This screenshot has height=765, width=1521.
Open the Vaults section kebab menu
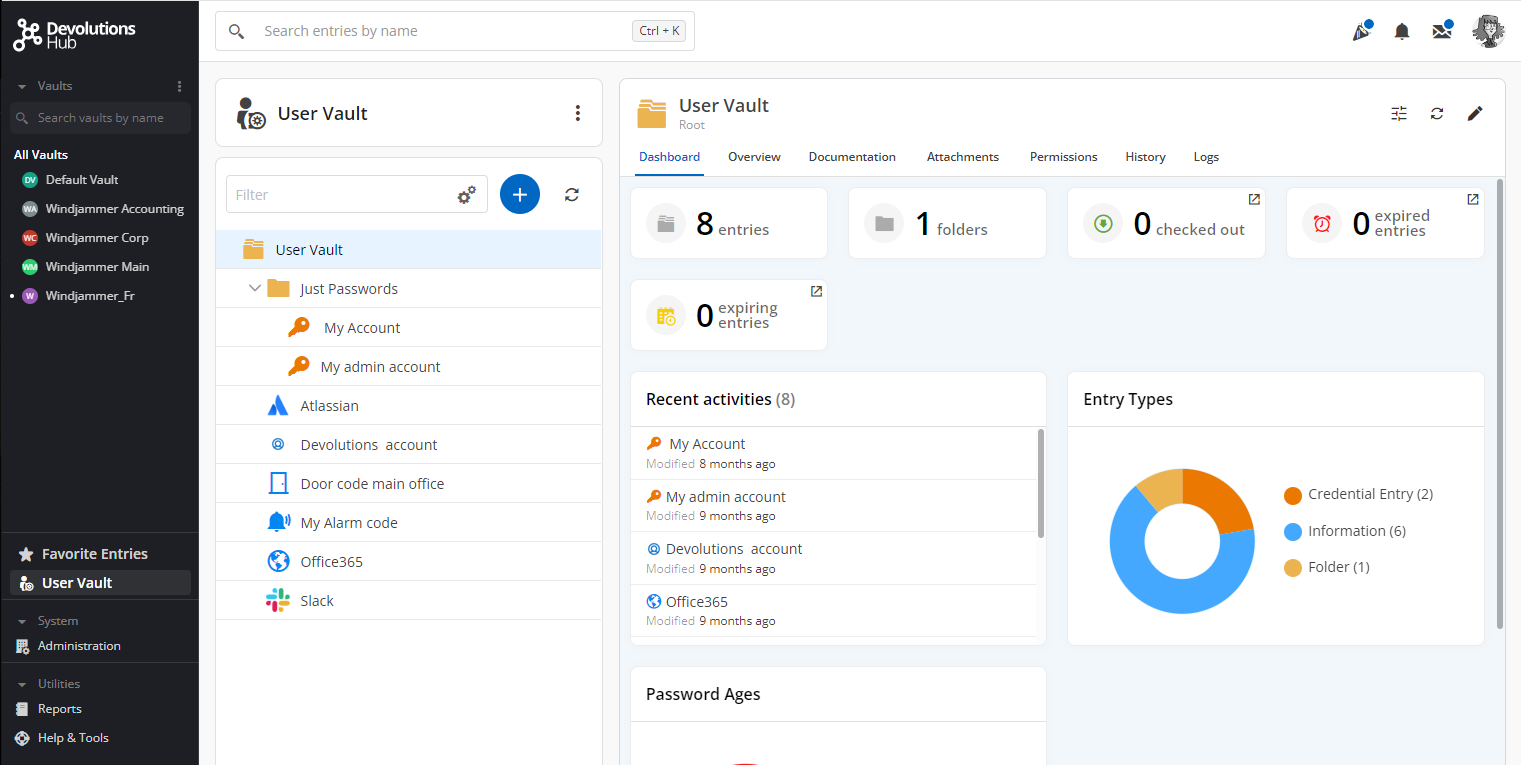(x=180, y=86)
